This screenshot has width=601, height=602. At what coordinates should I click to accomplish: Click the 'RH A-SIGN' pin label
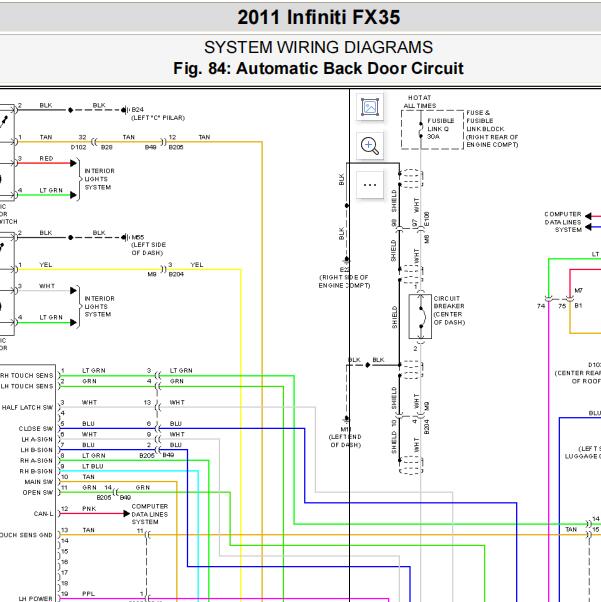pyautogui.click(x=36, y=460)
